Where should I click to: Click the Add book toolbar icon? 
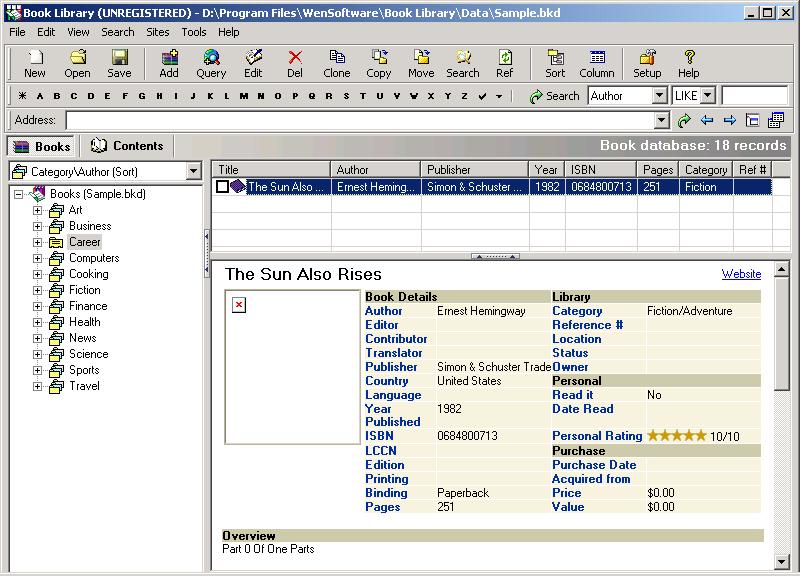pos(169,64)
